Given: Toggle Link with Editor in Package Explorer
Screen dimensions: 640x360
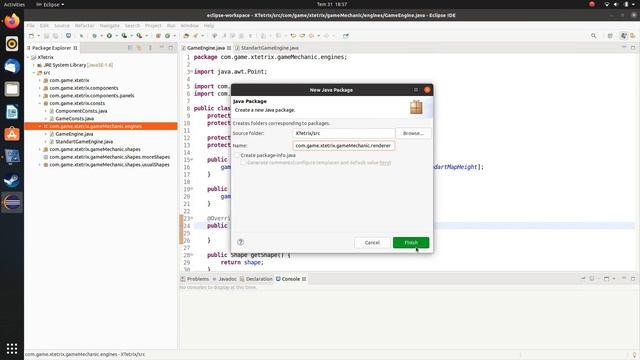Looking at the screenshot, I should pos(139,48).
